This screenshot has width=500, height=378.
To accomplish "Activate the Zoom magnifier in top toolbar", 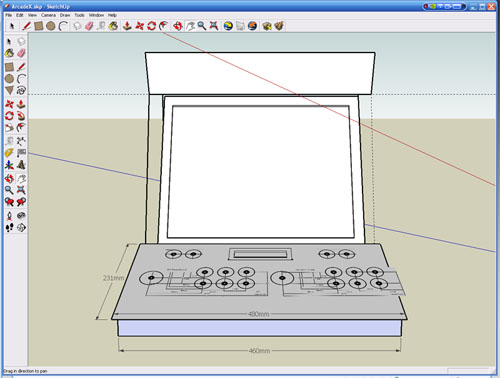I will (202, 26).
